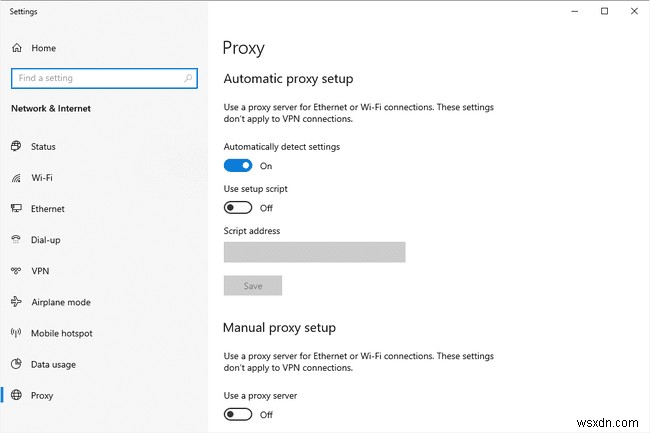This screenshot has width=650, height=433.
Task: Enable the Use setup script toggle
Action: (238, 208)
